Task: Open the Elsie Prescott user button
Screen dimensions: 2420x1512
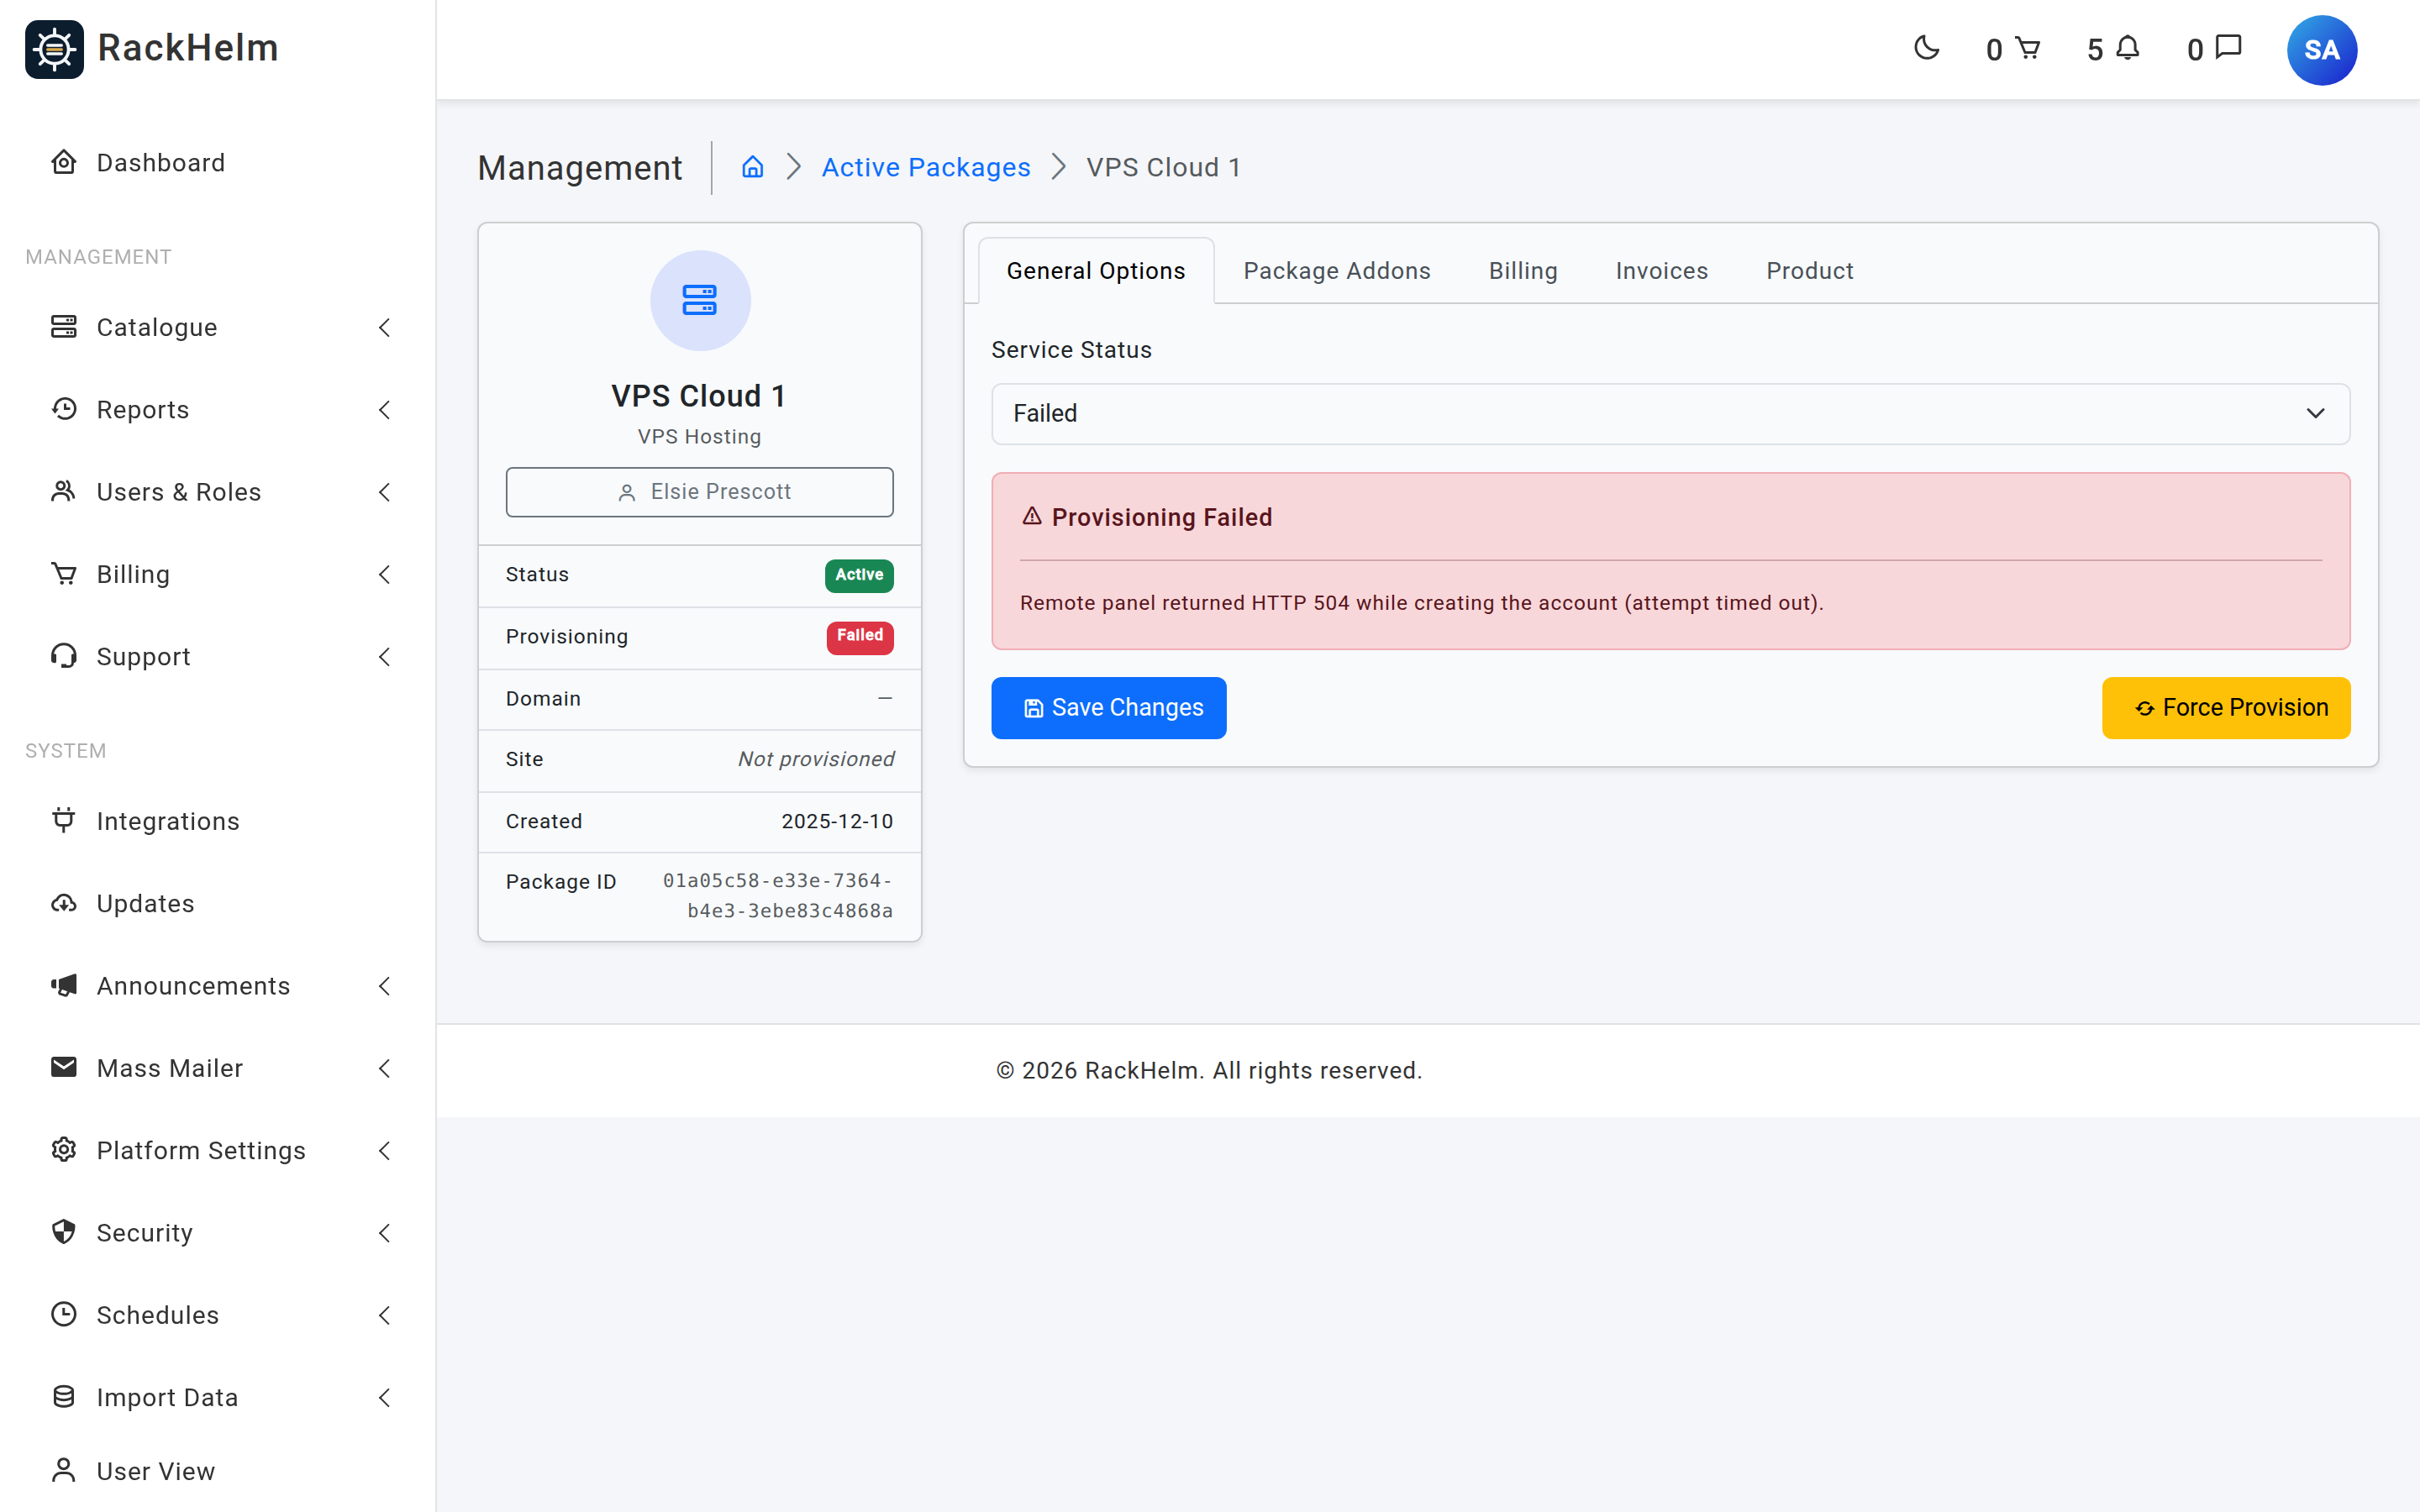Action: pos(699,492)
